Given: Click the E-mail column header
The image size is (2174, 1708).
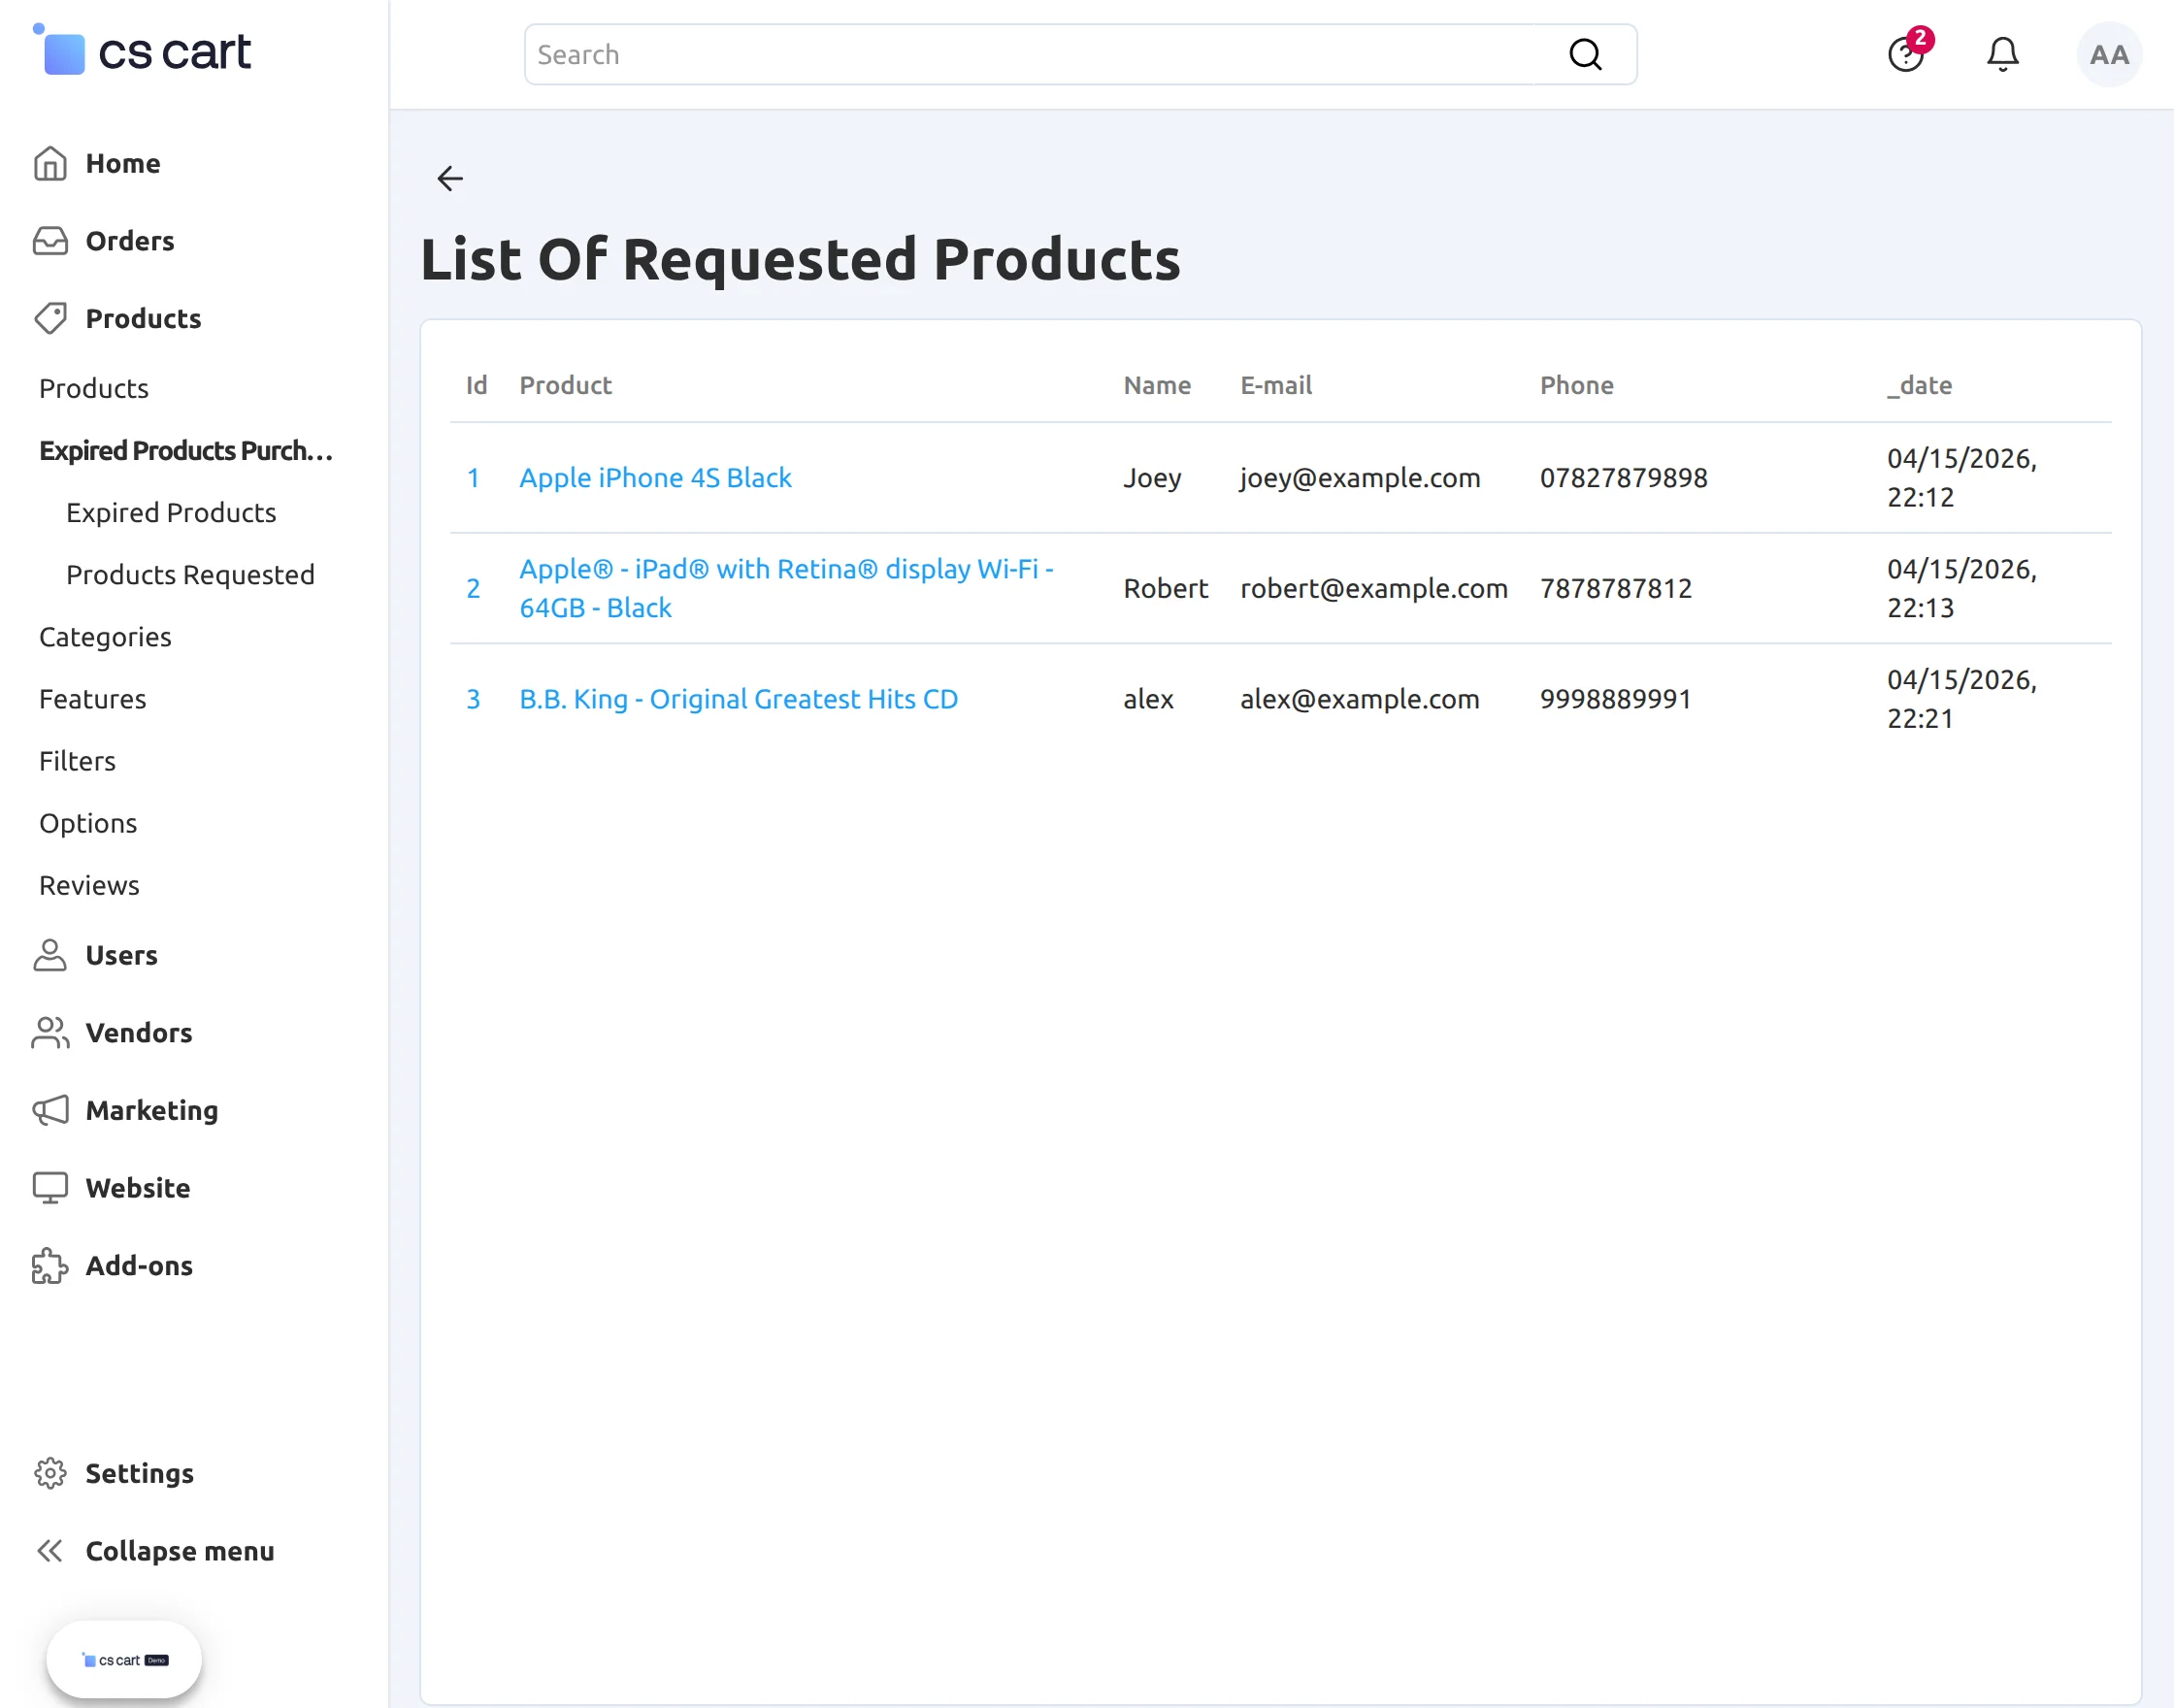Looking at the screenshot, I should pyautogui.click(x=1276, y=385).
